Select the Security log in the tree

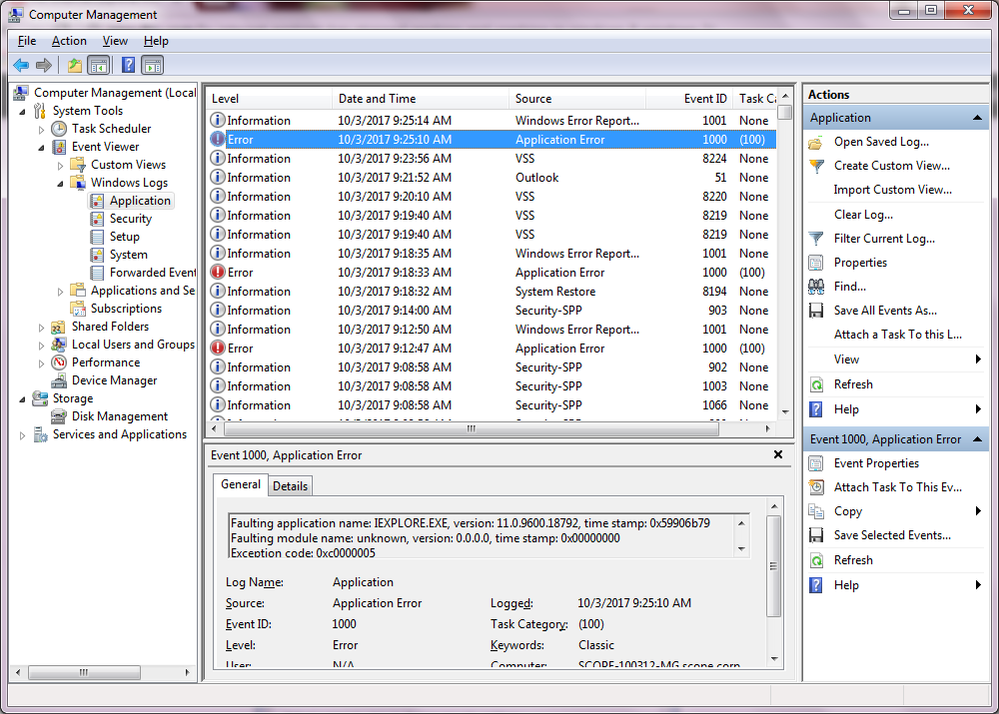point(131,218)
